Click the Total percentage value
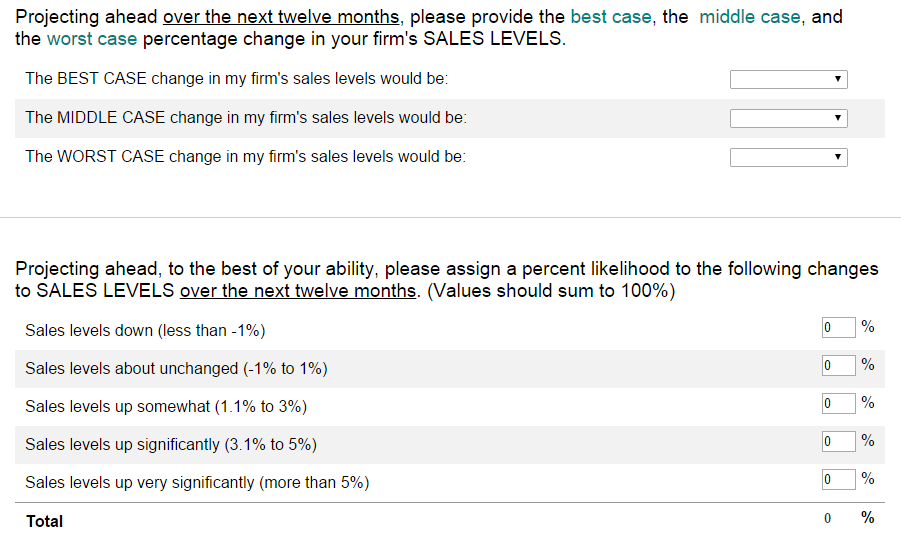 [827, 519]
